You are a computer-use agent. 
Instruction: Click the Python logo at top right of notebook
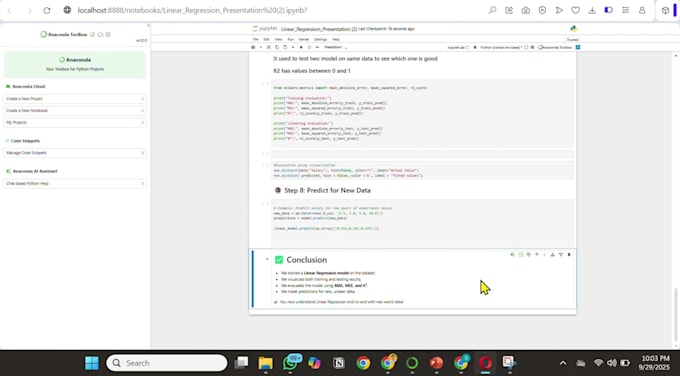573,29
